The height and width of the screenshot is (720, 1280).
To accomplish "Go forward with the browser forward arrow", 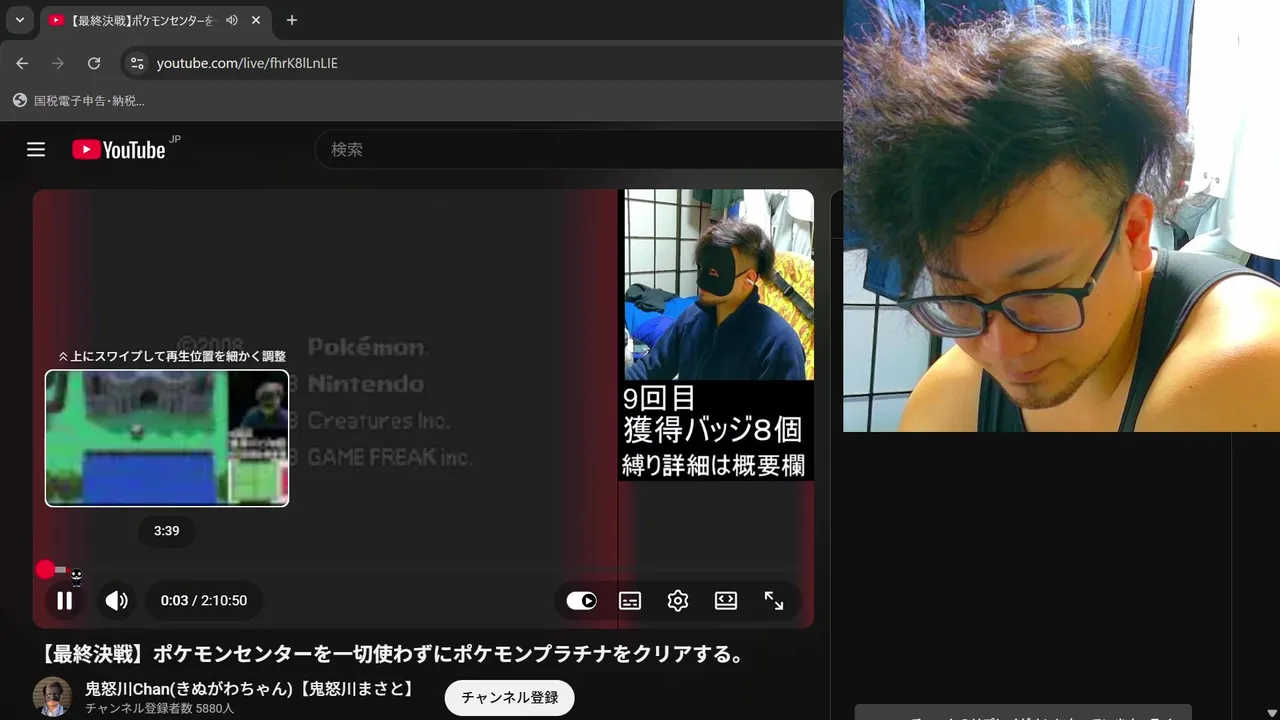I will point(58,63).
